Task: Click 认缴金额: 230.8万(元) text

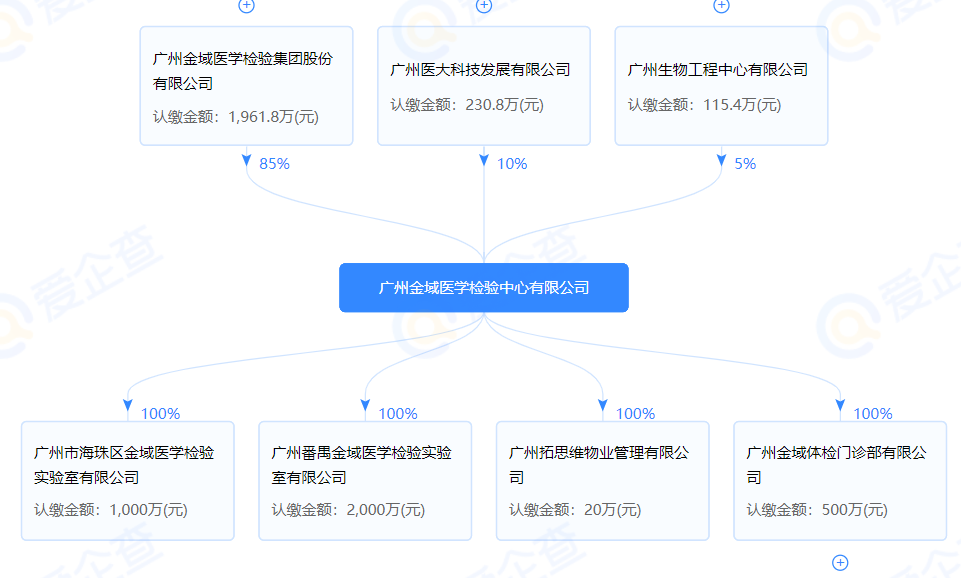Action: [x=467, y=105]
